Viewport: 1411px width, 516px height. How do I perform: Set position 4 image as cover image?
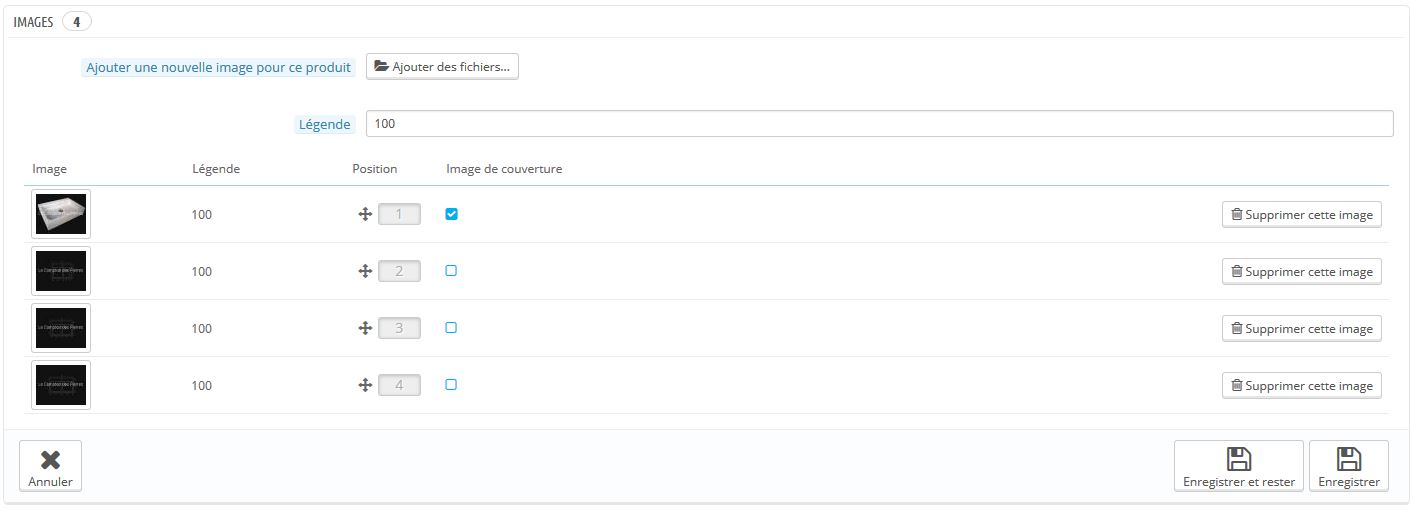click(x=451, y=385)
